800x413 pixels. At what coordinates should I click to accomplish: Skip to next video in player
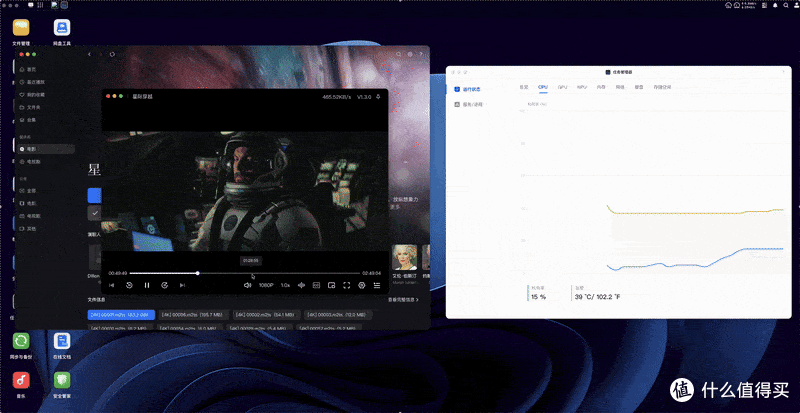click(182, 285)
